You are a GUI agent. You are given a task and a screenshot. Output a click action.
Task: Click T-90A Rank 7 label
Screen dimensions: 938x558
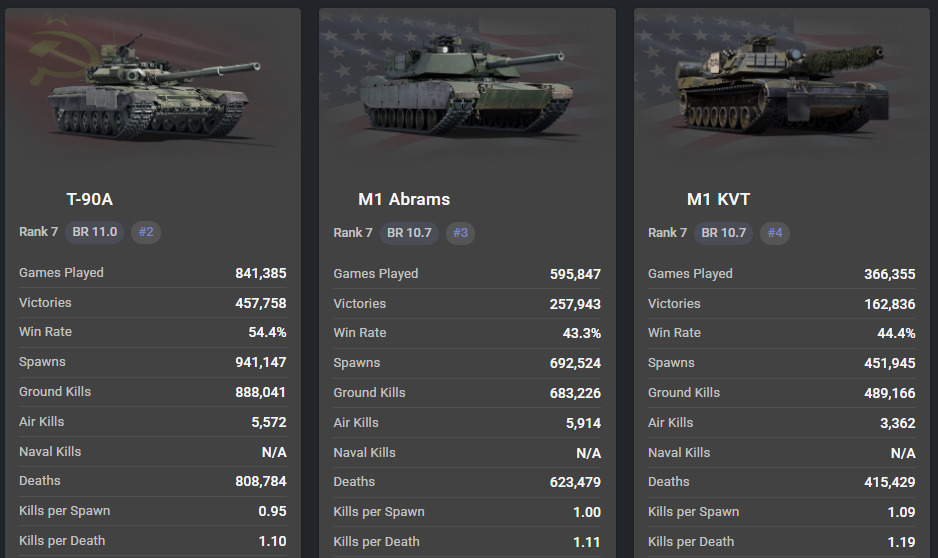point(39,232)
